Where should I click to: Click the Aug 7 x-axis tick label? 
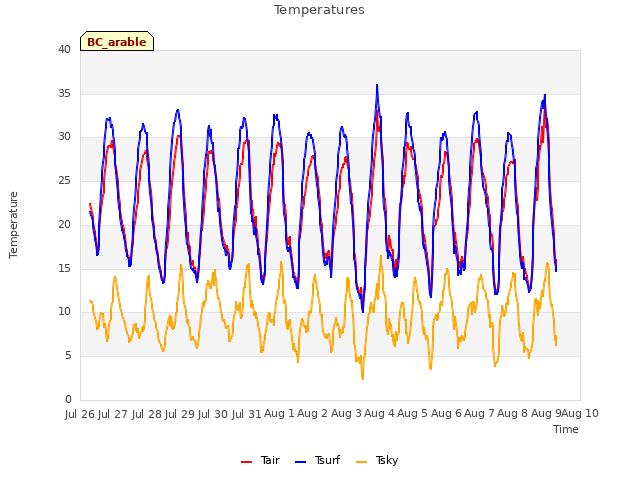click(x=480, y=414)
